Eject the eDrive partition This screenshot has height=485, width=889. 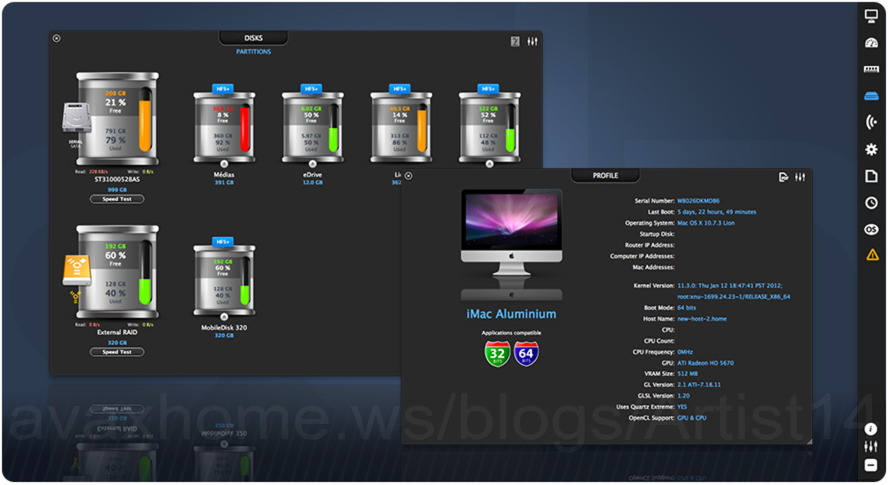pos(312,164)
